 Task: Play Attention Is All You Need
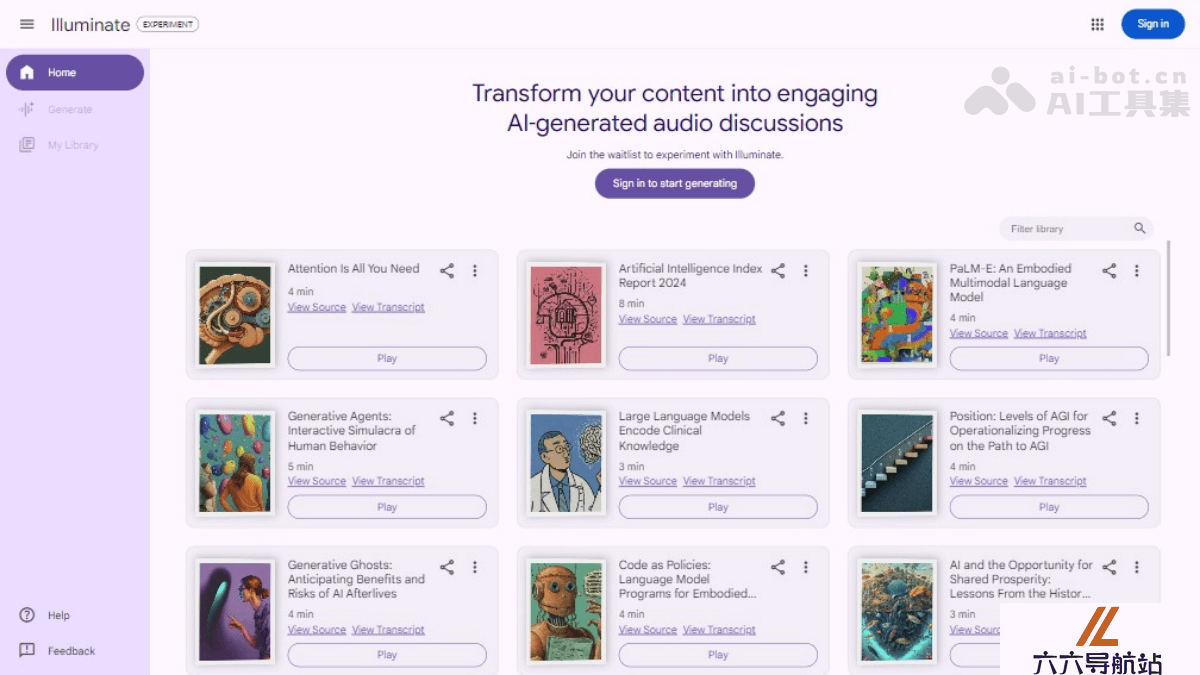(x=387, y=358)
